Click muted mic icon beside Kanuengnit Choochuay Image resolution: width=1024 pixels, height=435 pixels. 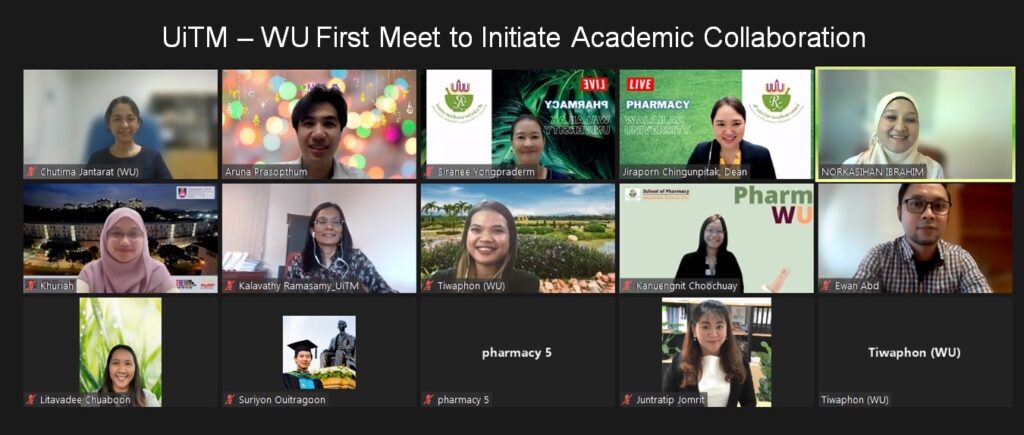pos(628,285)
